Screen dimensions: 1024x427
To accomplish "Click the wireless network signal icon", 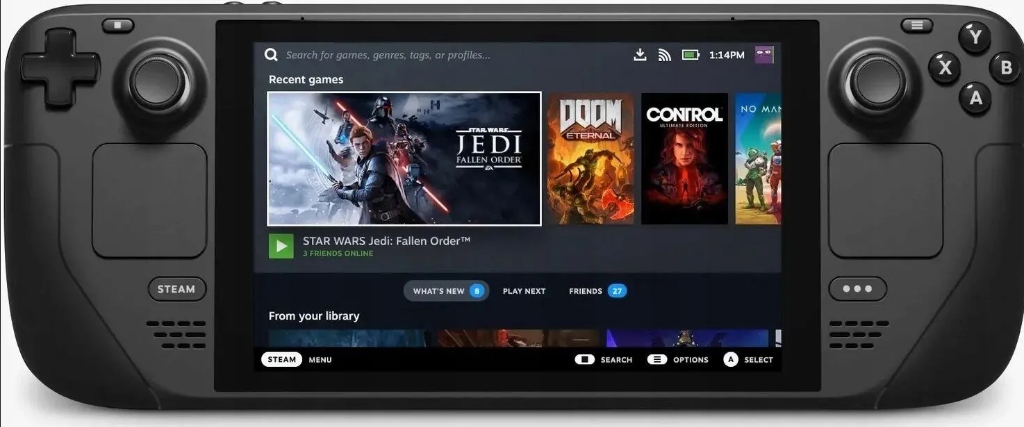I will tap(664, 55).
